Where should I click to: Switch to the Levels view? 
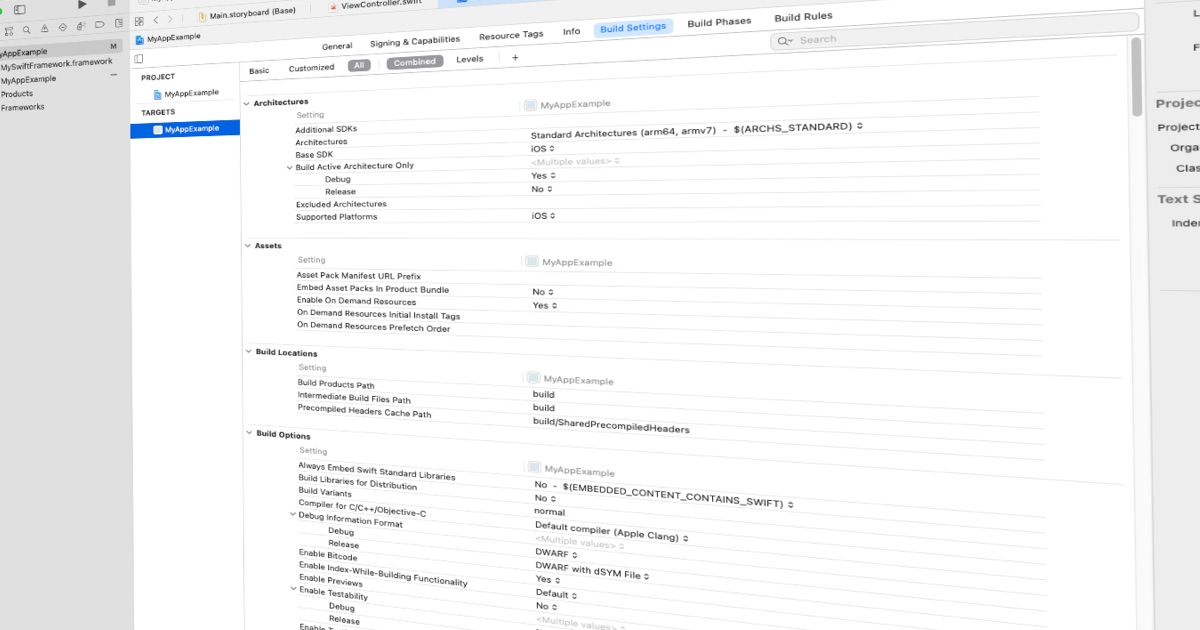[470, 60]
